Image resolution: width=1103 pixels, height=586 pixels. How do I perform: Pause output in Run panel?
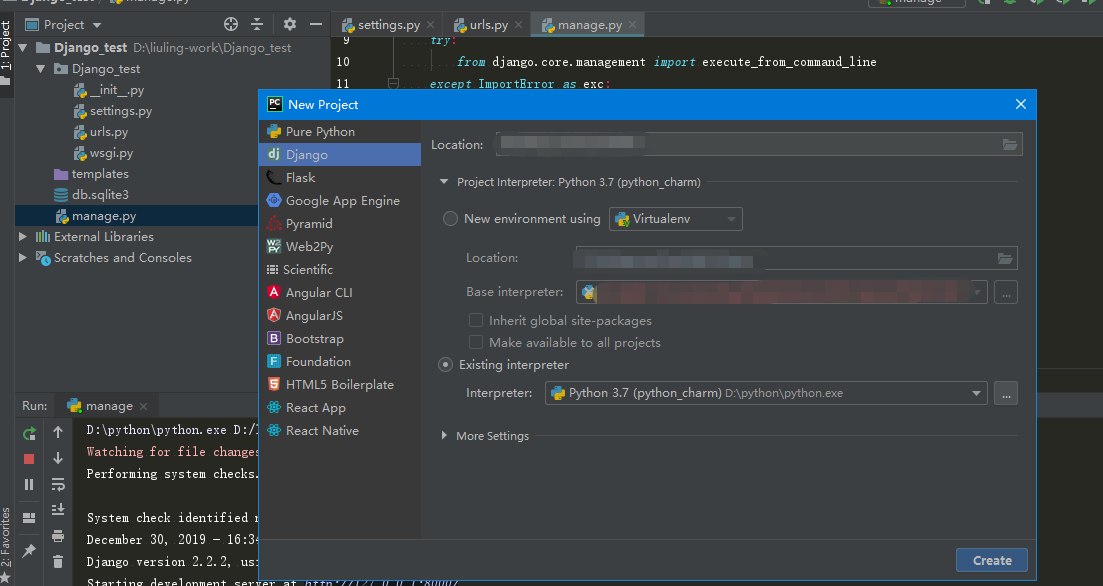(x=29, y=484)
